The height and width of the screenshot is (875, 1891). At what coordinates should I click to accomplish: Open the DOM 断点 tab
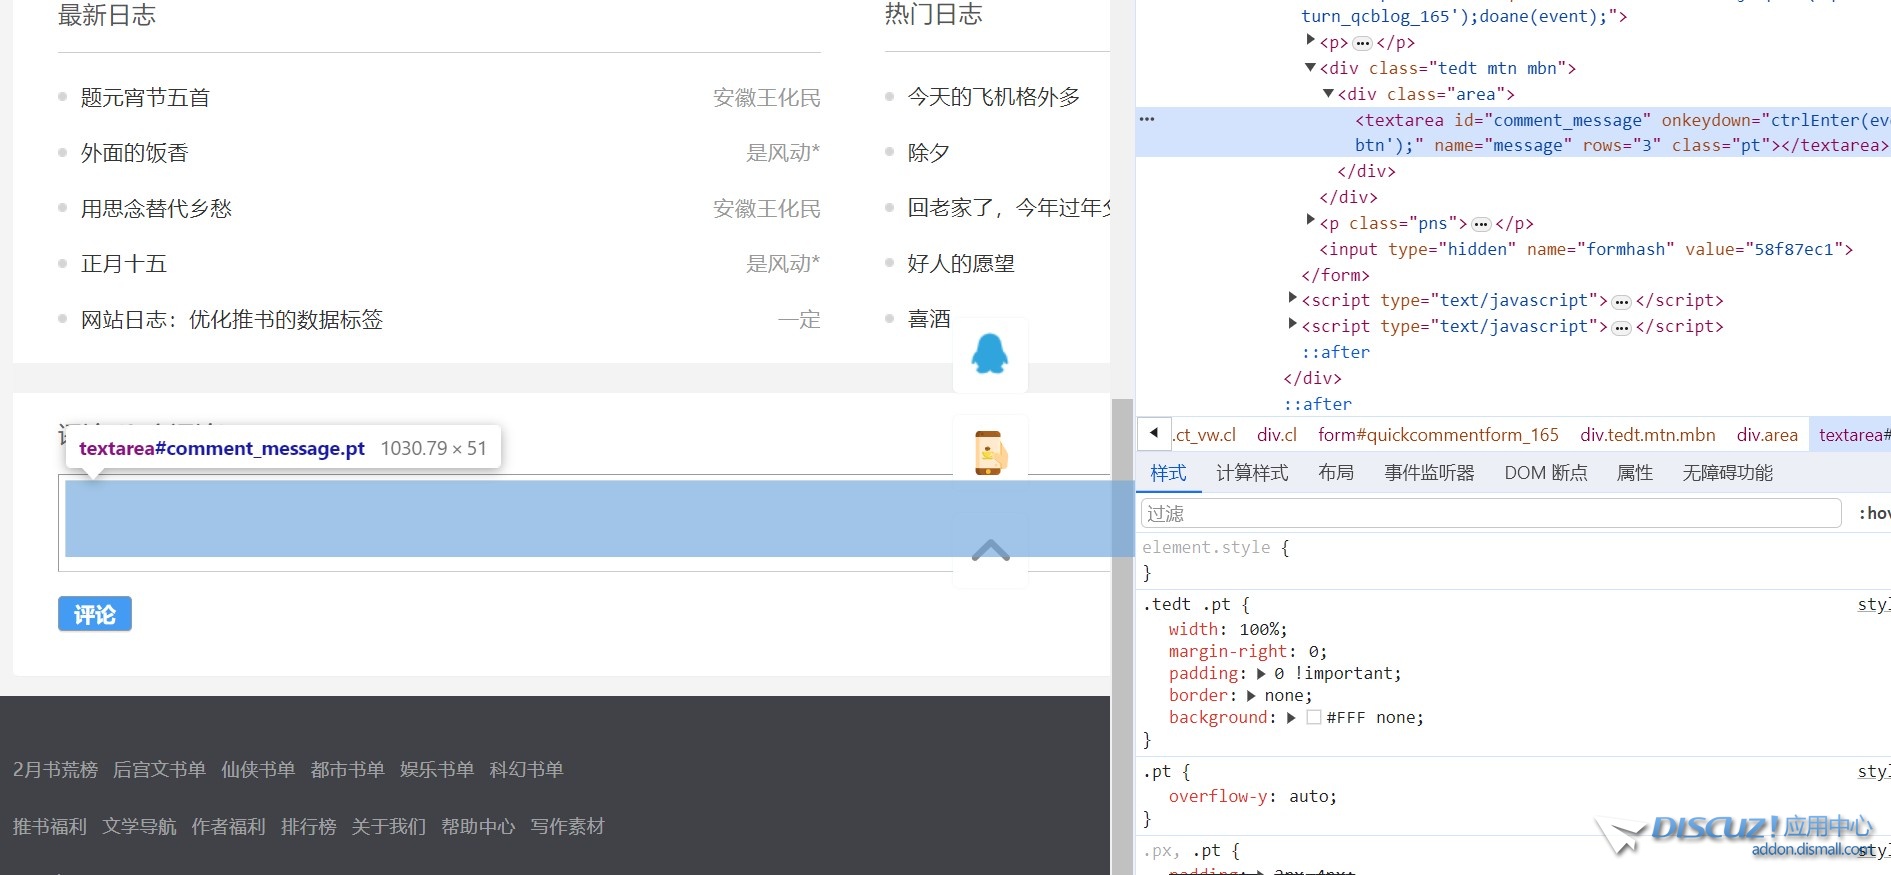coord(1546,473)
